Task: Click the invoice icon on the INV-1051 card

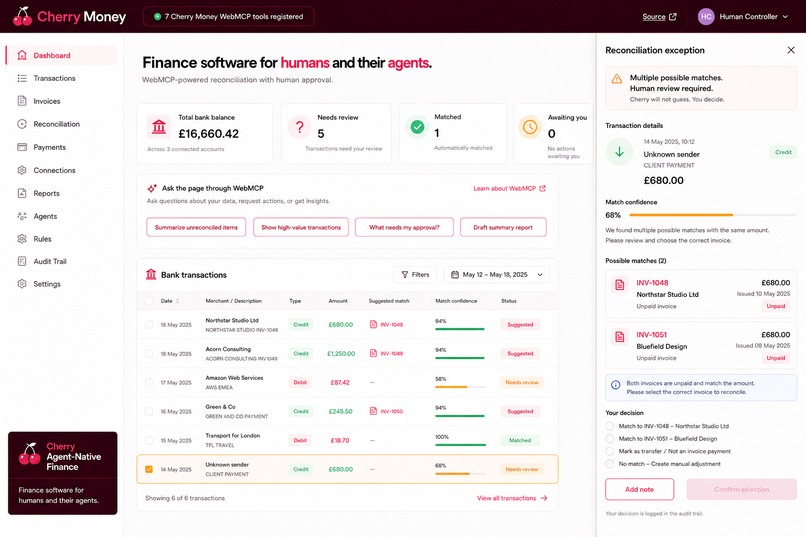Action: tap(619, 337)
